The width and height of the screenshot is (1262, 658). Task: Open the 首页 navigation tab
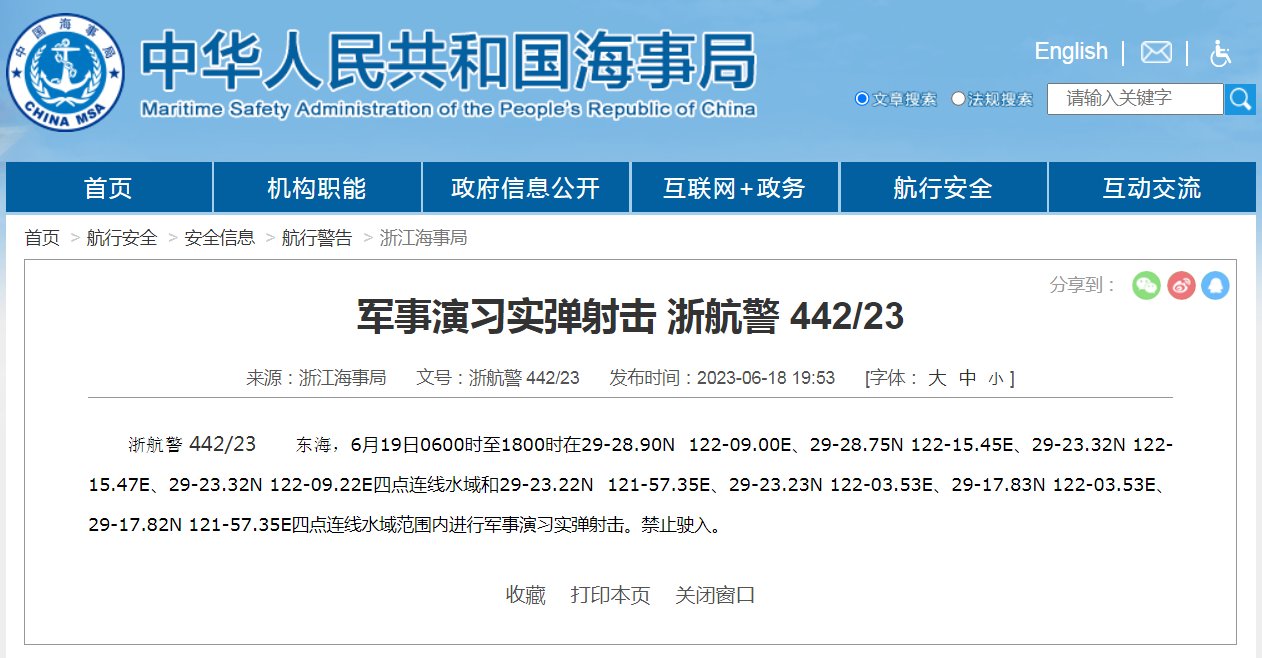(x=108, y=188)
